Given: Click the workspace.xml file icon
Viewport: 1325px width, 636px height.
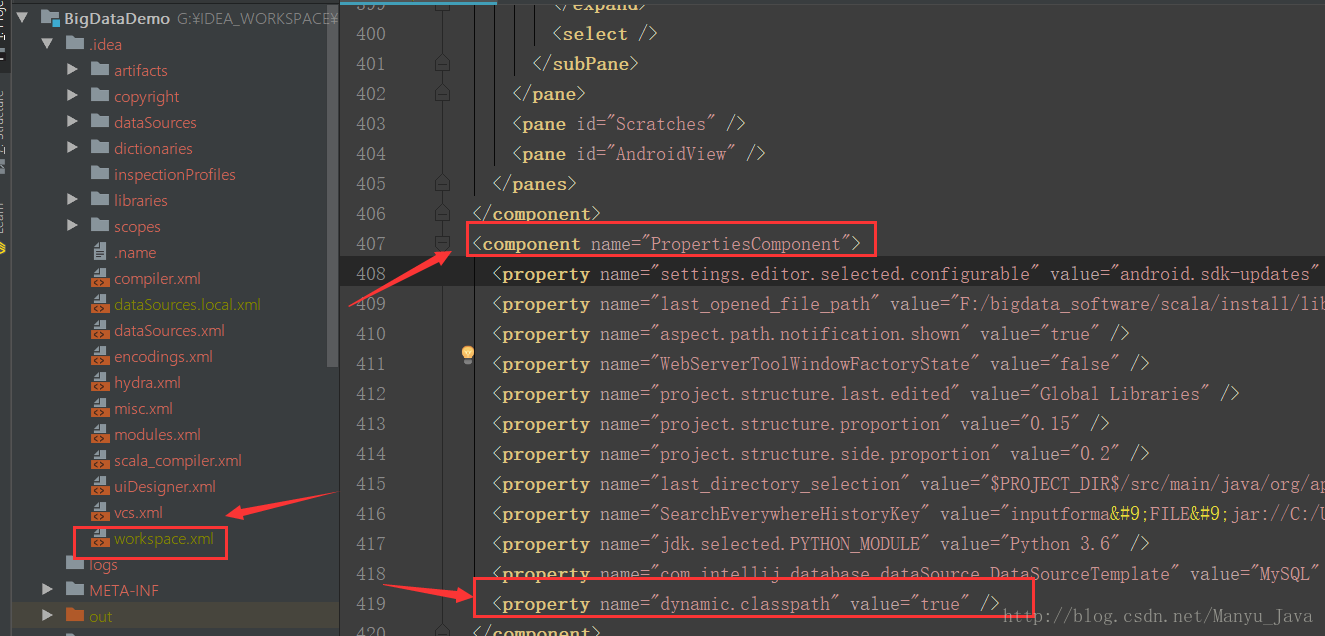Looking at the screenshot, I should [x=100, y=539].
